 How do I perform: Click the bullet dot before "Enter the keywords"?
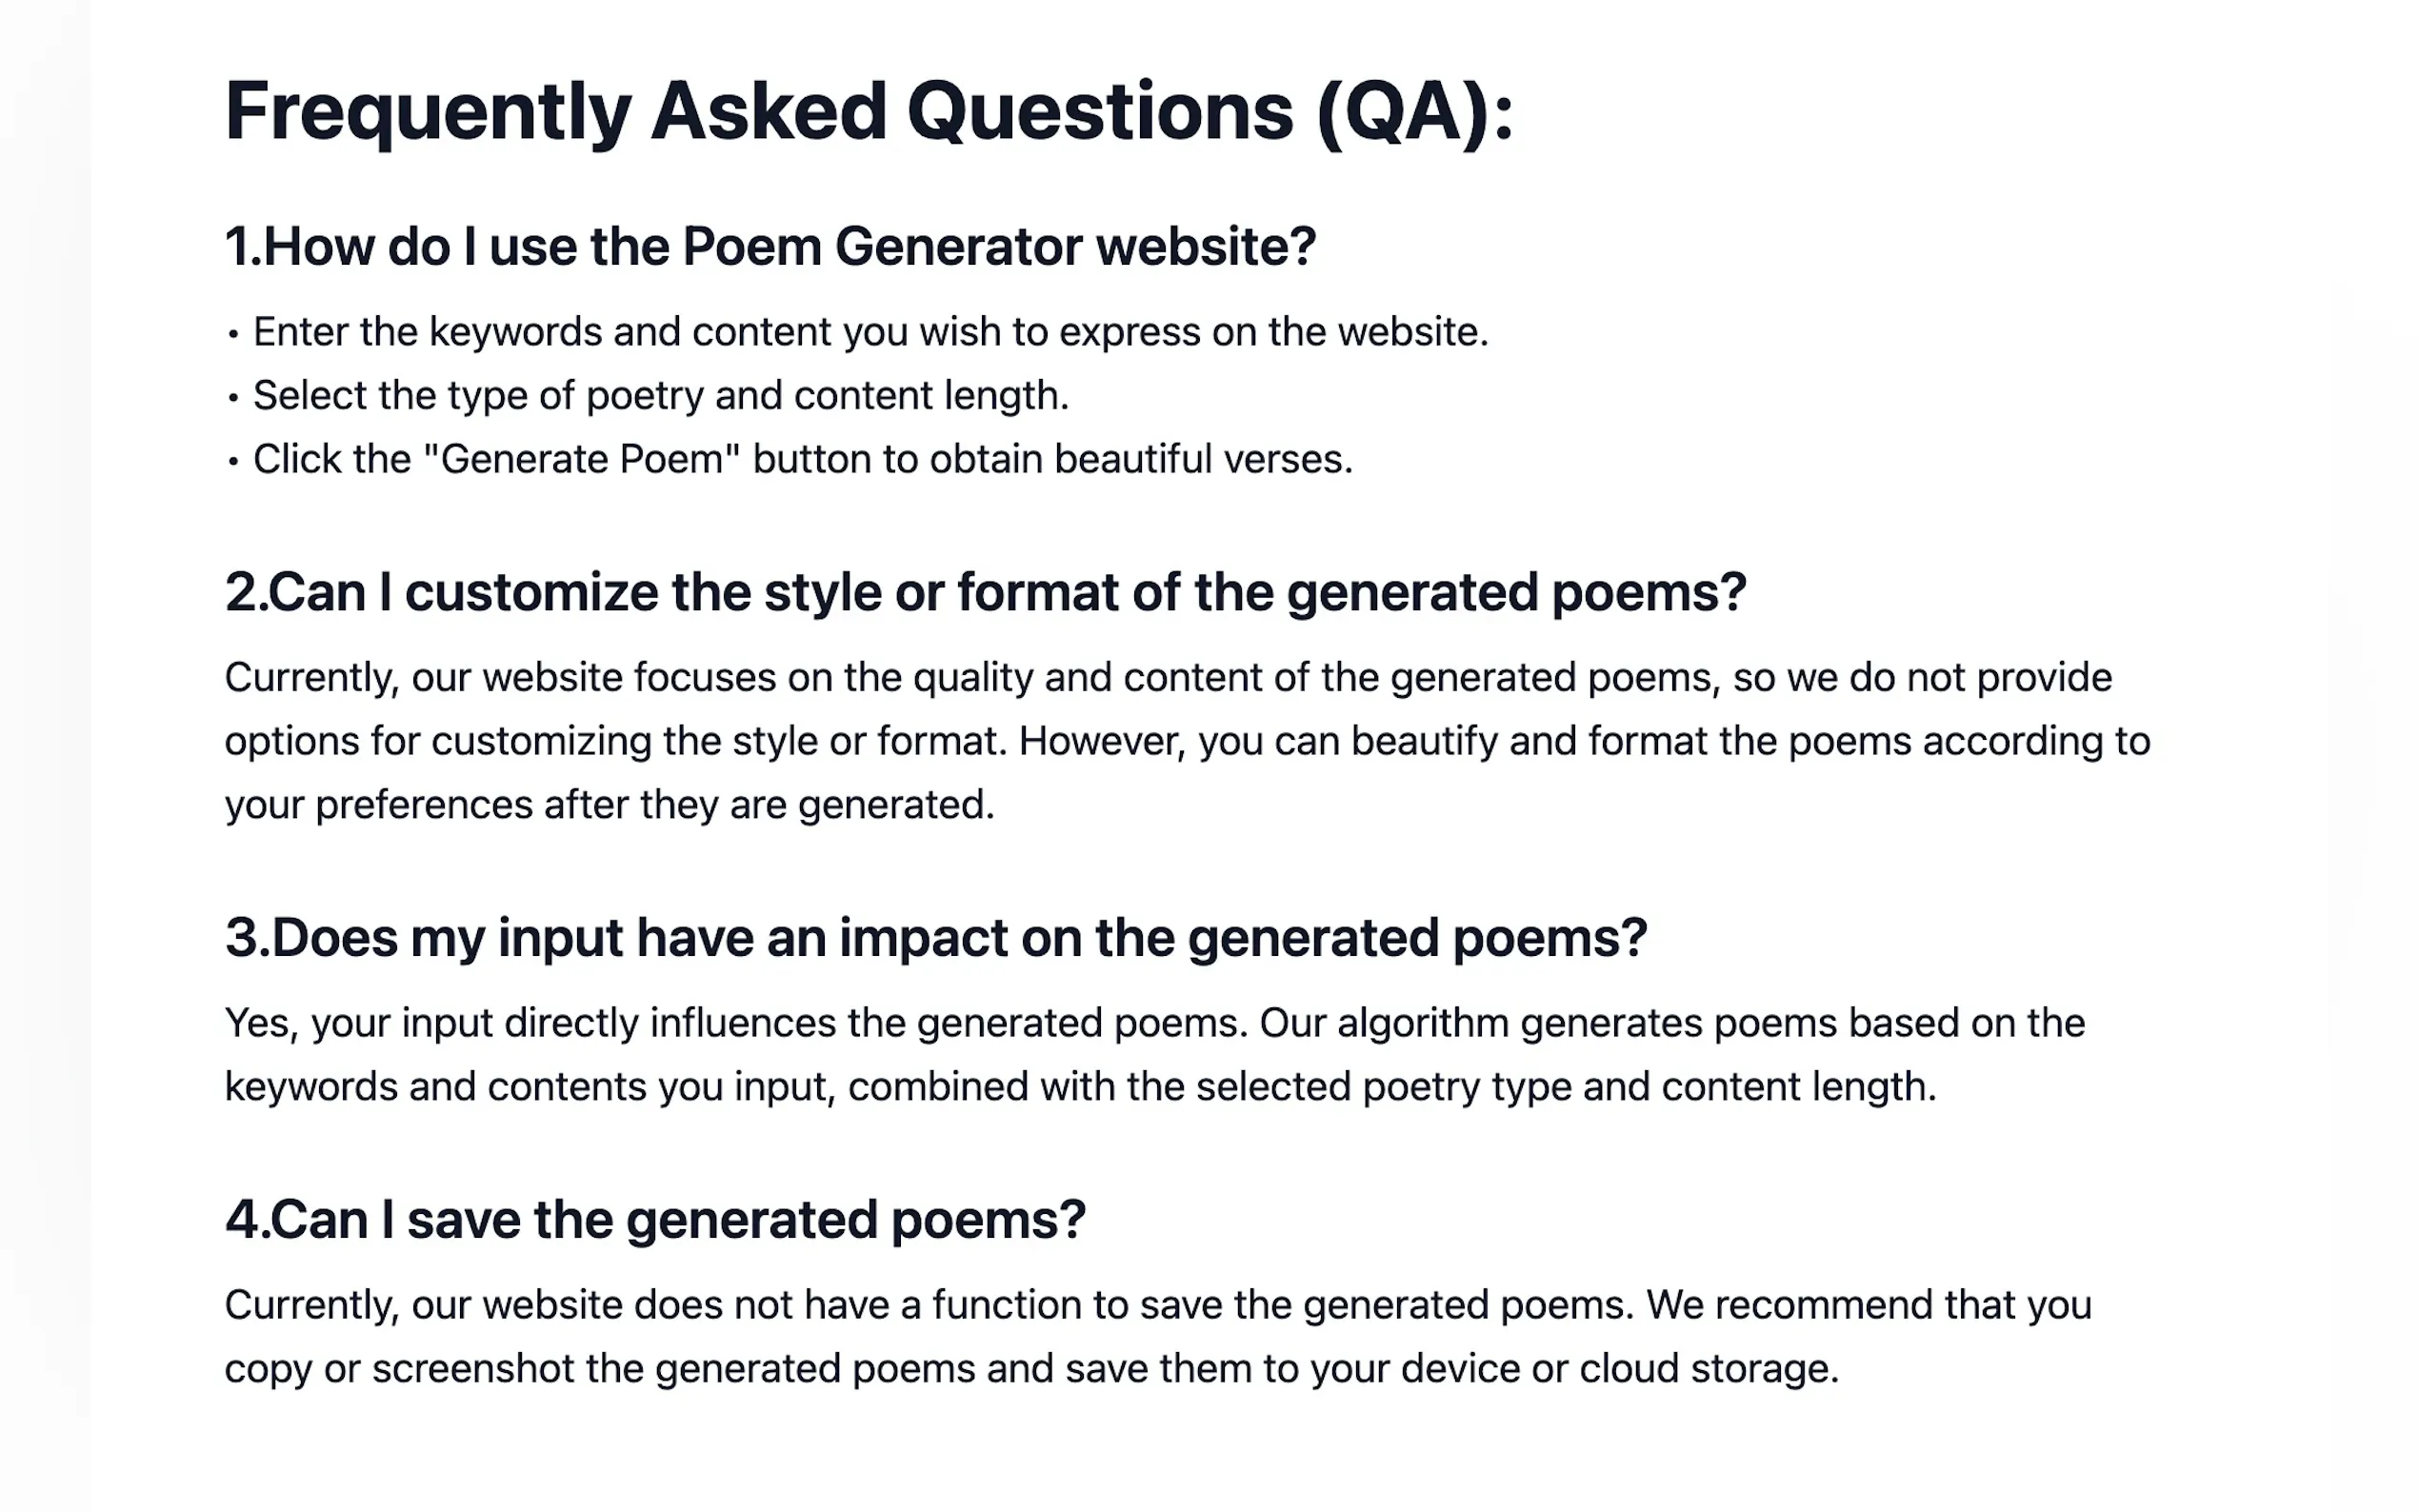(x=233, y=334)
